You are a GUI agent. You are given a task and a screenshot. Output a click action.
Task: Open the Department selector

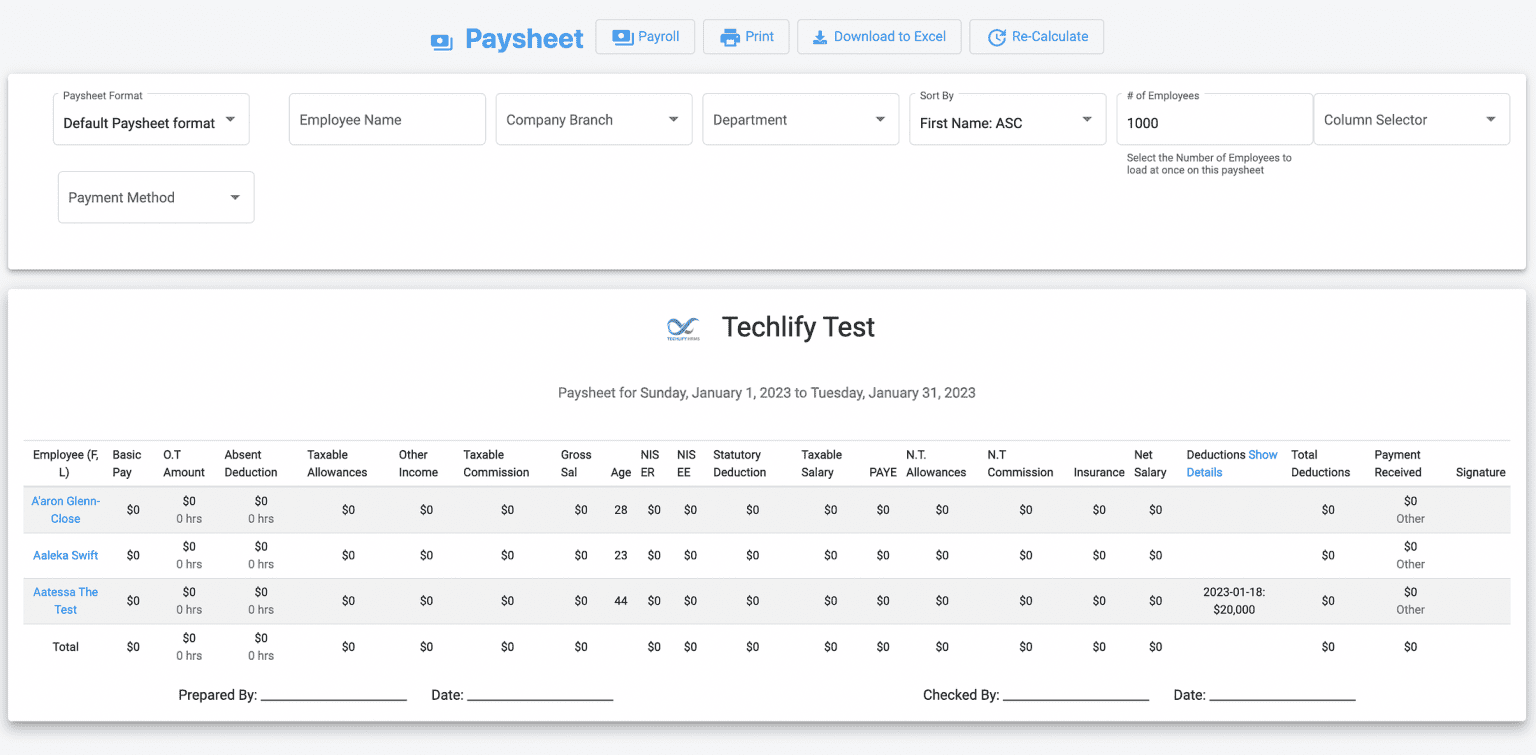click(800, 119)
